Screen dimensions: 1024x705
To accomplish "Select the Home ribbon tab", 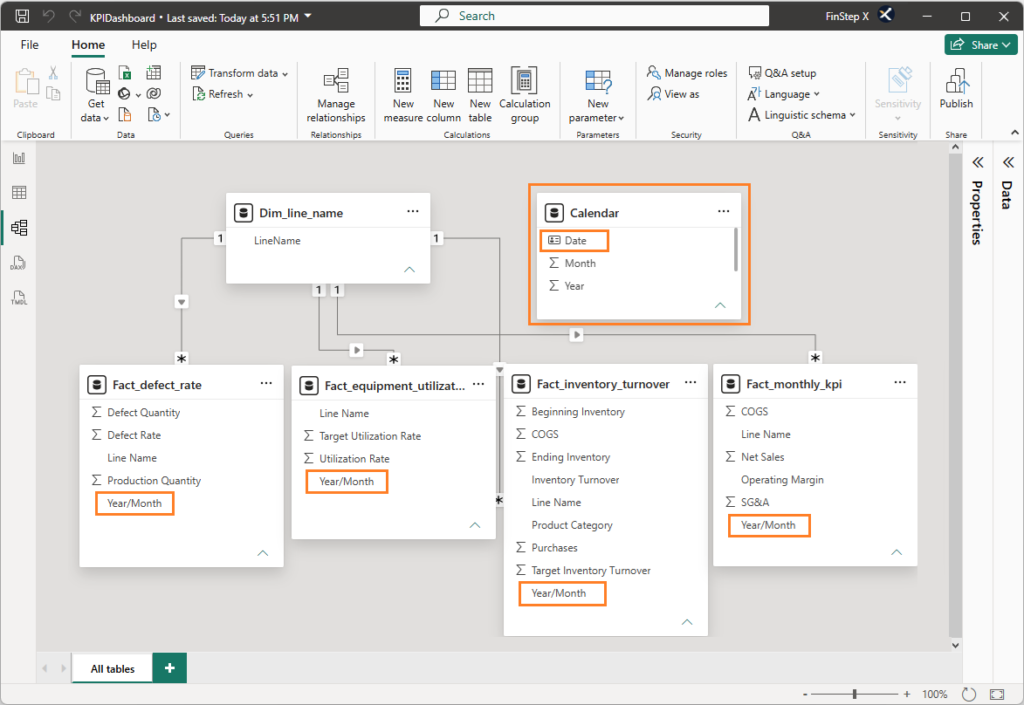I will [88, 44].
